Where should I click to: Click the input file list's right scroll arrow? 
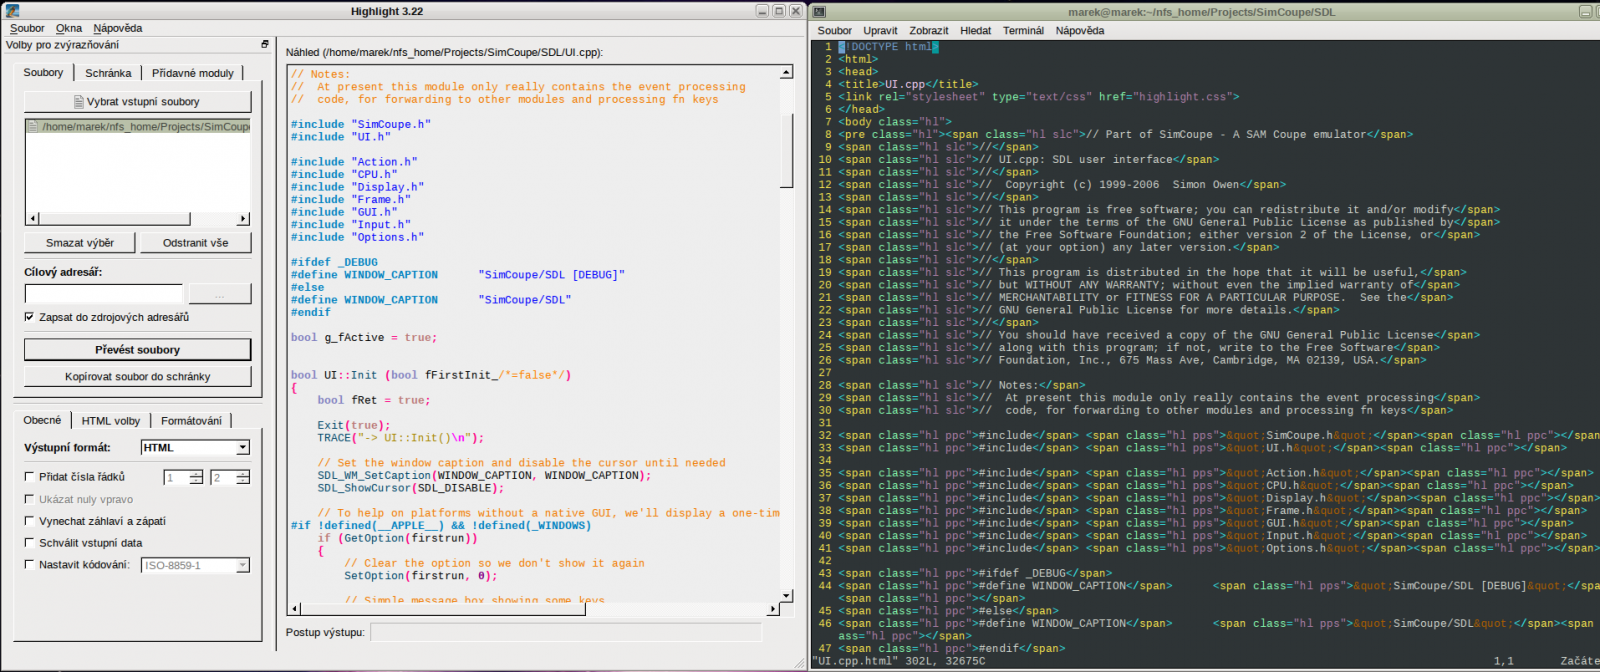click(243, 218)
